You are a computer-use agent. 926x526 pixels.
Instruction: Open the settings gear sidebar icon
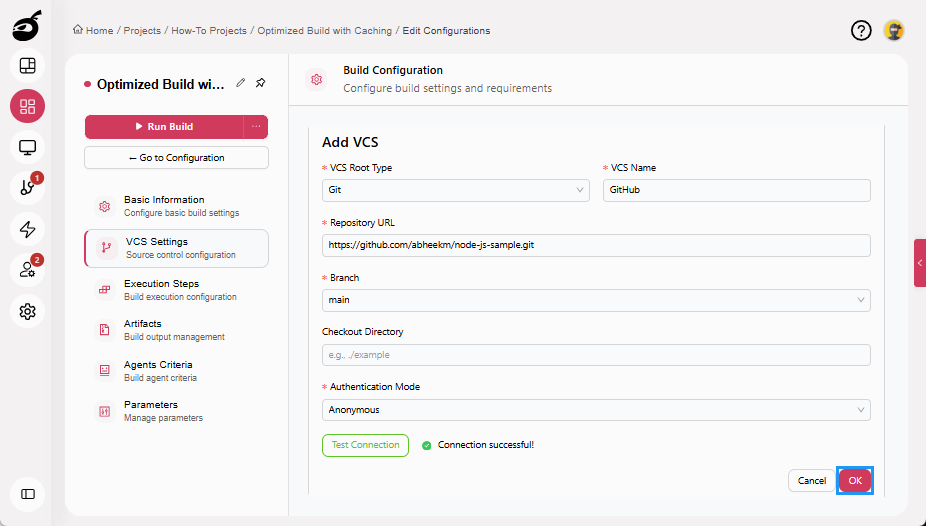28,311
